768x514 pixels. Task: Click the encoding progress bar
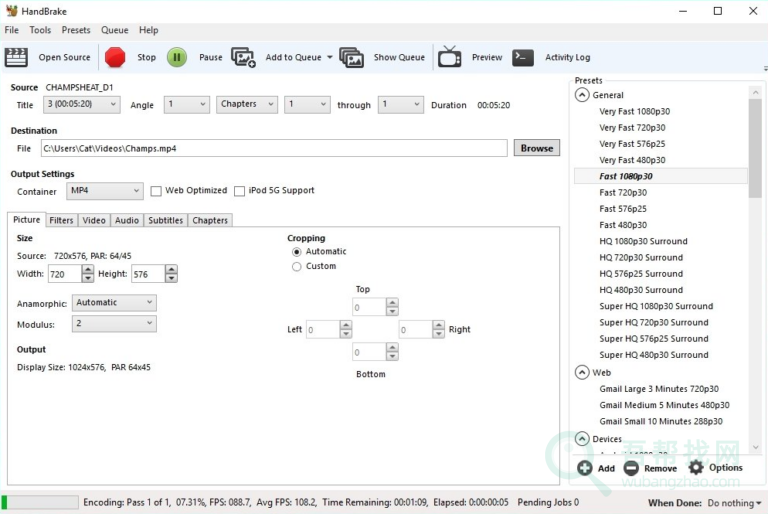pyautogui.click(x=40, y=502)
